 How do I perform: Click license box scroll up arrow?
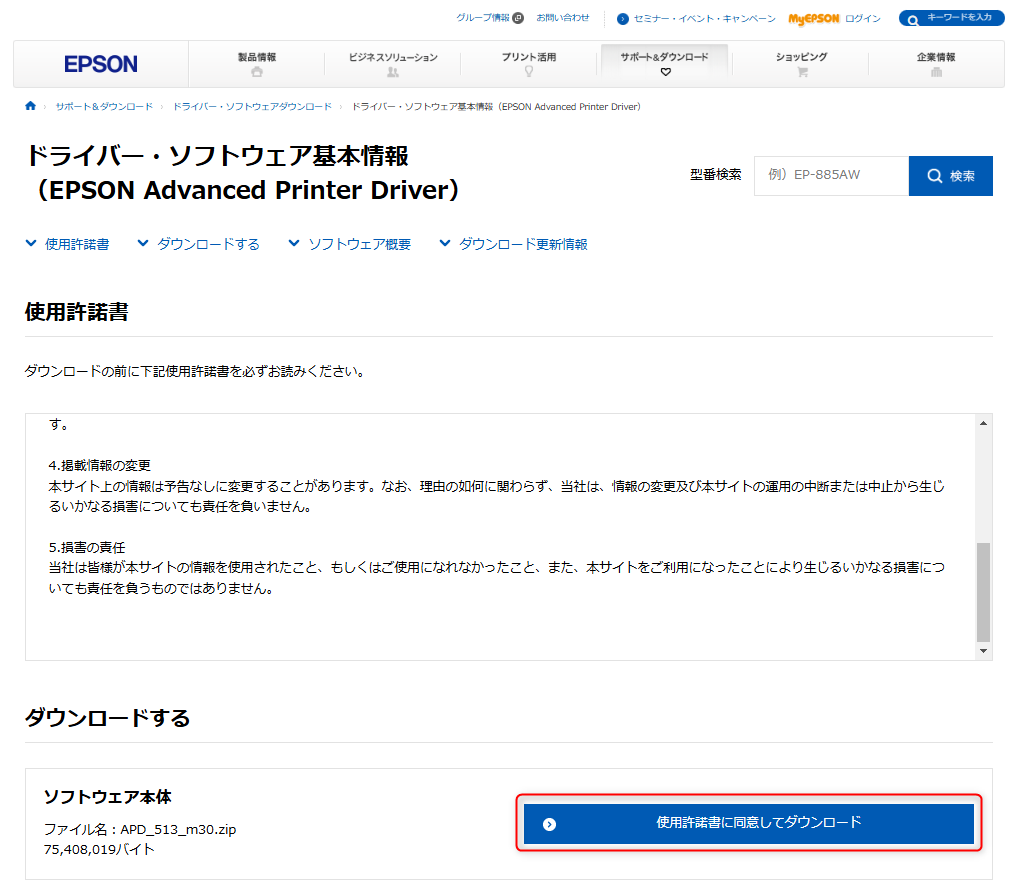click(x=984, y=423)
